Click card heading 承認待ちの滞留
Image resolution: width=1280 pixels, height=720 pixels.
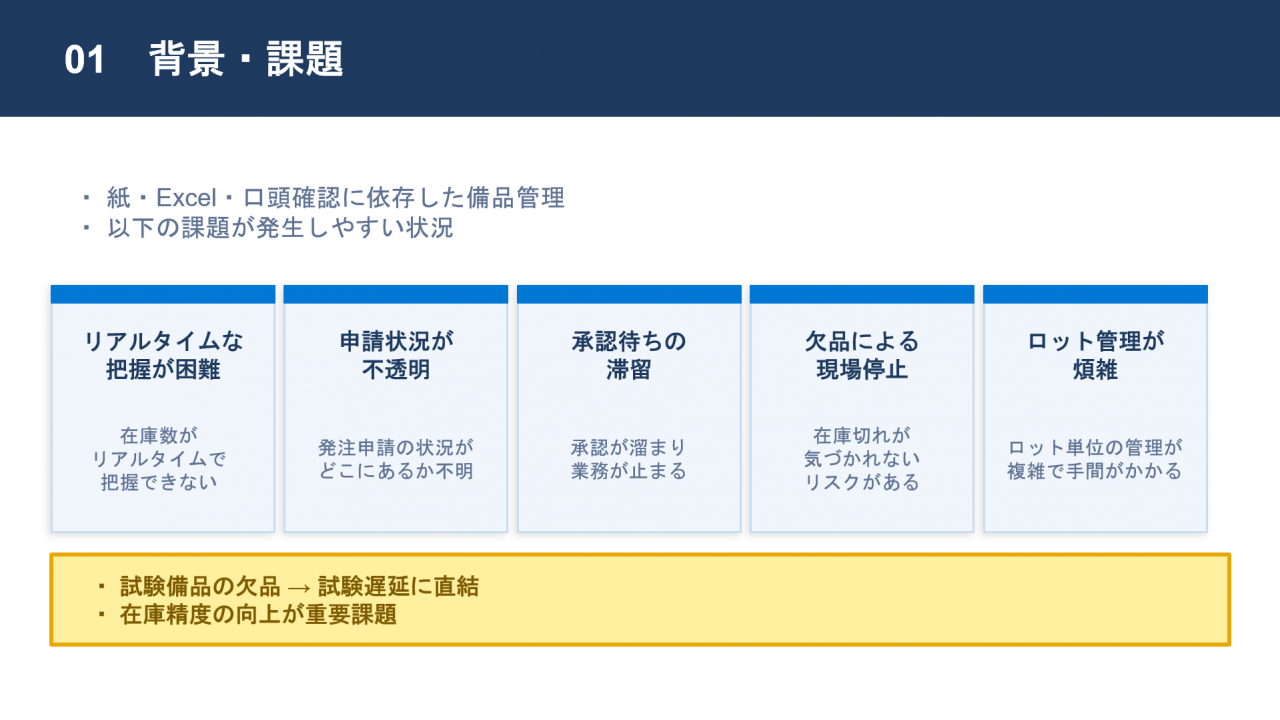(629, 355)
